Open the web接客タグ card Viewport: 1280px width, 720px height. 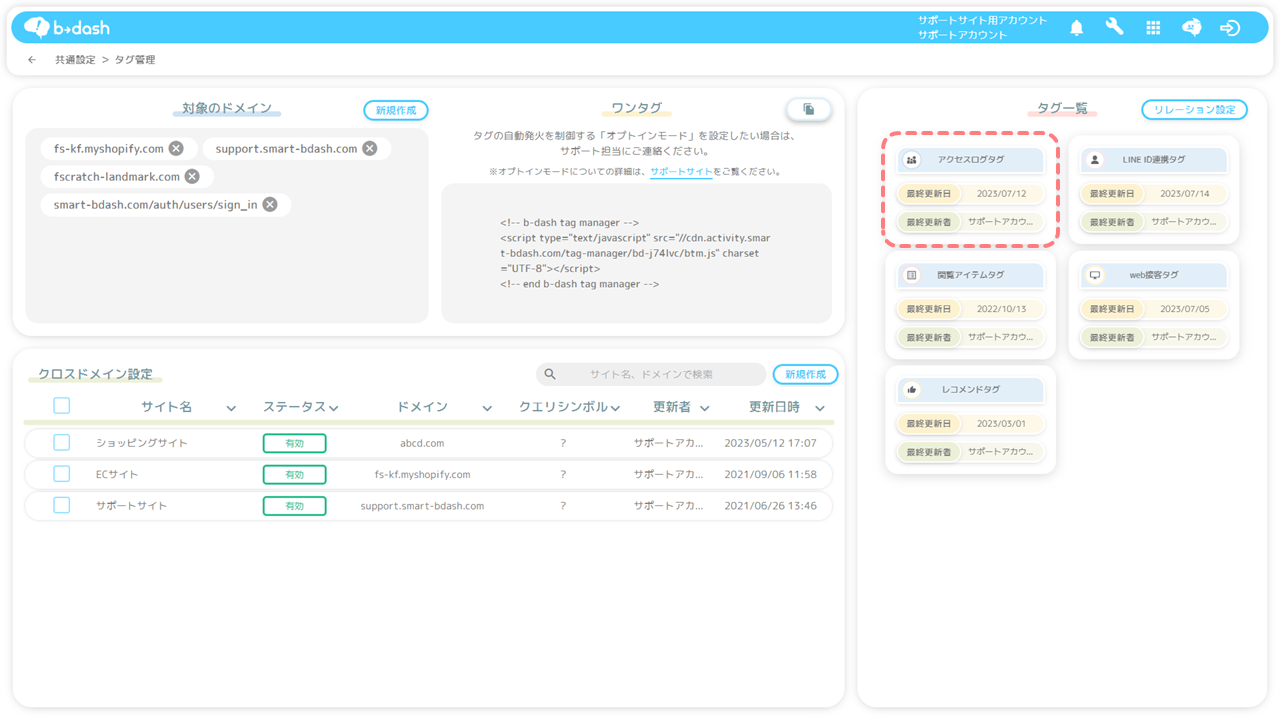1154,305
